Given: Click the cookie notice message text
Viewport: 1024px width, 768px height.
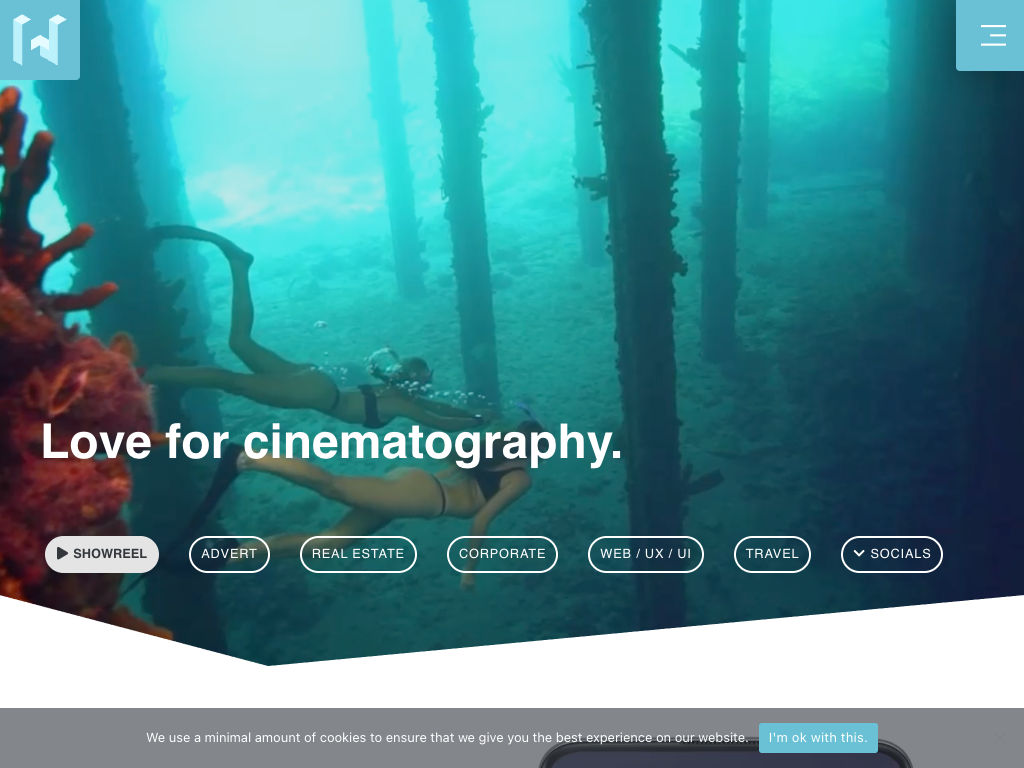Looking at the screenshot, I should click(x=446, y=738).
